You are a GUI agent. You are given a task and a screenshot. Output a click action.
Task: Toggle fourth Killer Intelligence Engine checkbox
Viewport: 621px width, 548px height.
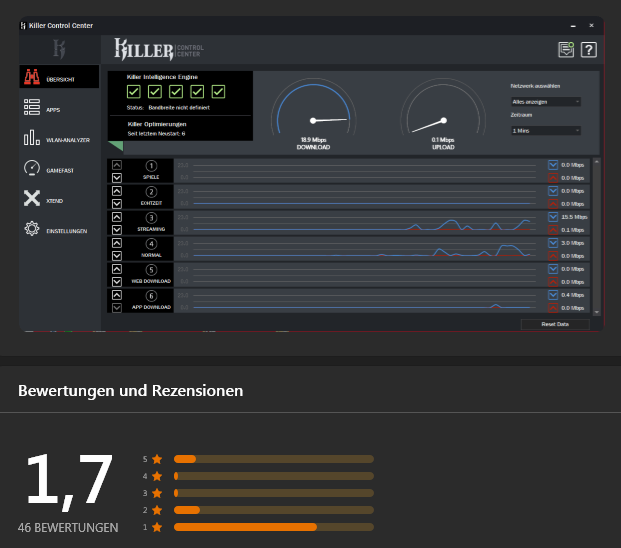click(x=197, y=91)
